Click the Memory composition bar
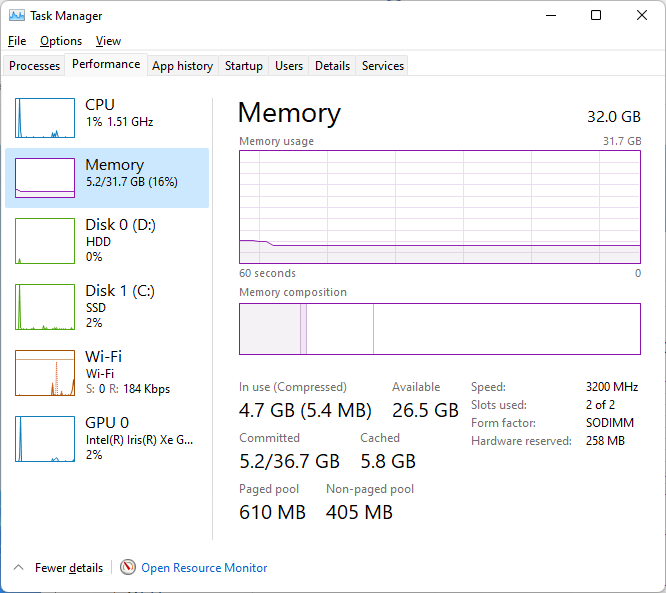 (x=440, y=329)
